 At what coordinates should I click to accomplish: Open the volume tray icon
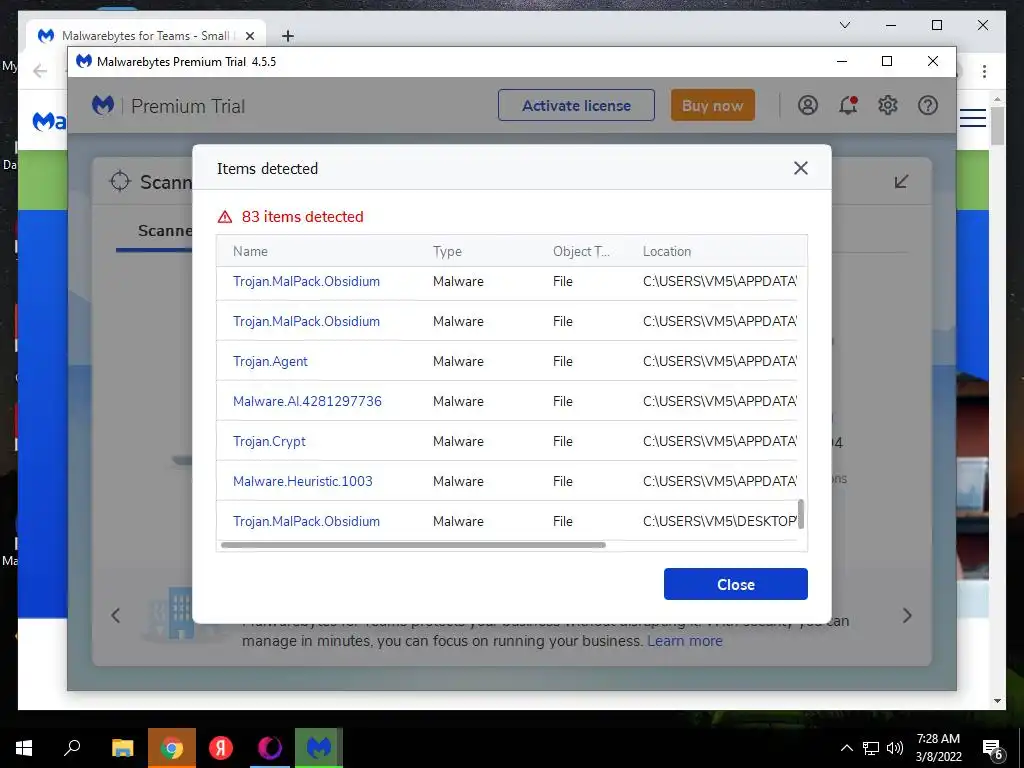tap(895, 748)
